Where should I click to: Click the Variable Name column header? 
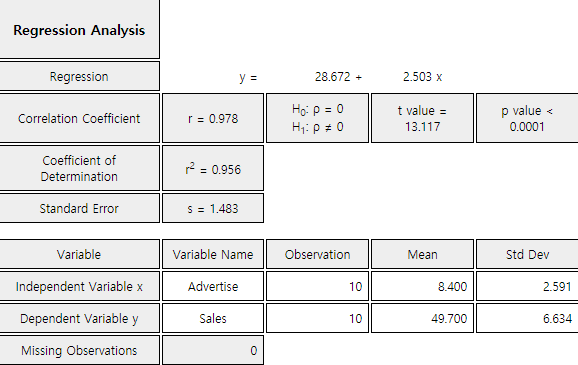pos(213,254)
